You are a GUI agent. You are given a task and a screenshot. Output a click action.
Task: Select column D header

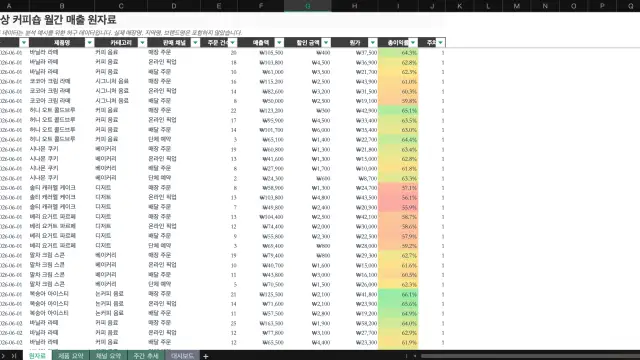tap(174, 6)
